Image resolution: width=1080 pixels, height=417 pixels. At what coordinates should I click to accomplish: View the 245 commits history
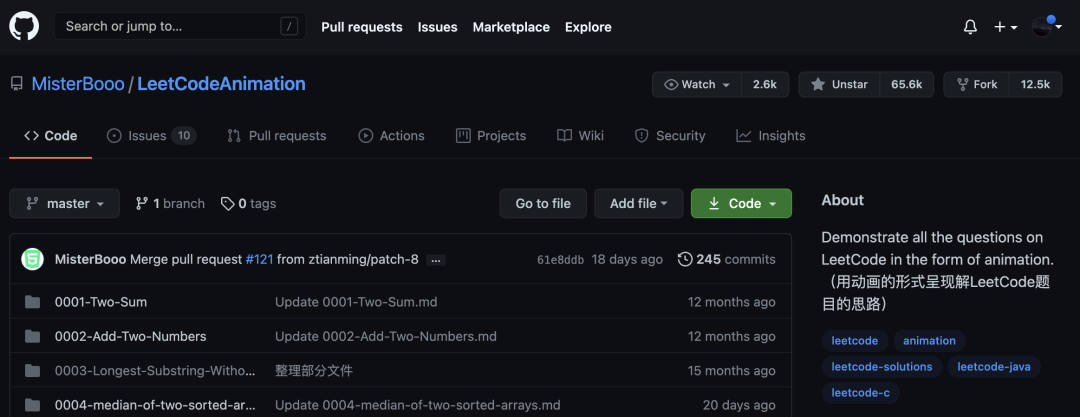(x=727, y=259)
